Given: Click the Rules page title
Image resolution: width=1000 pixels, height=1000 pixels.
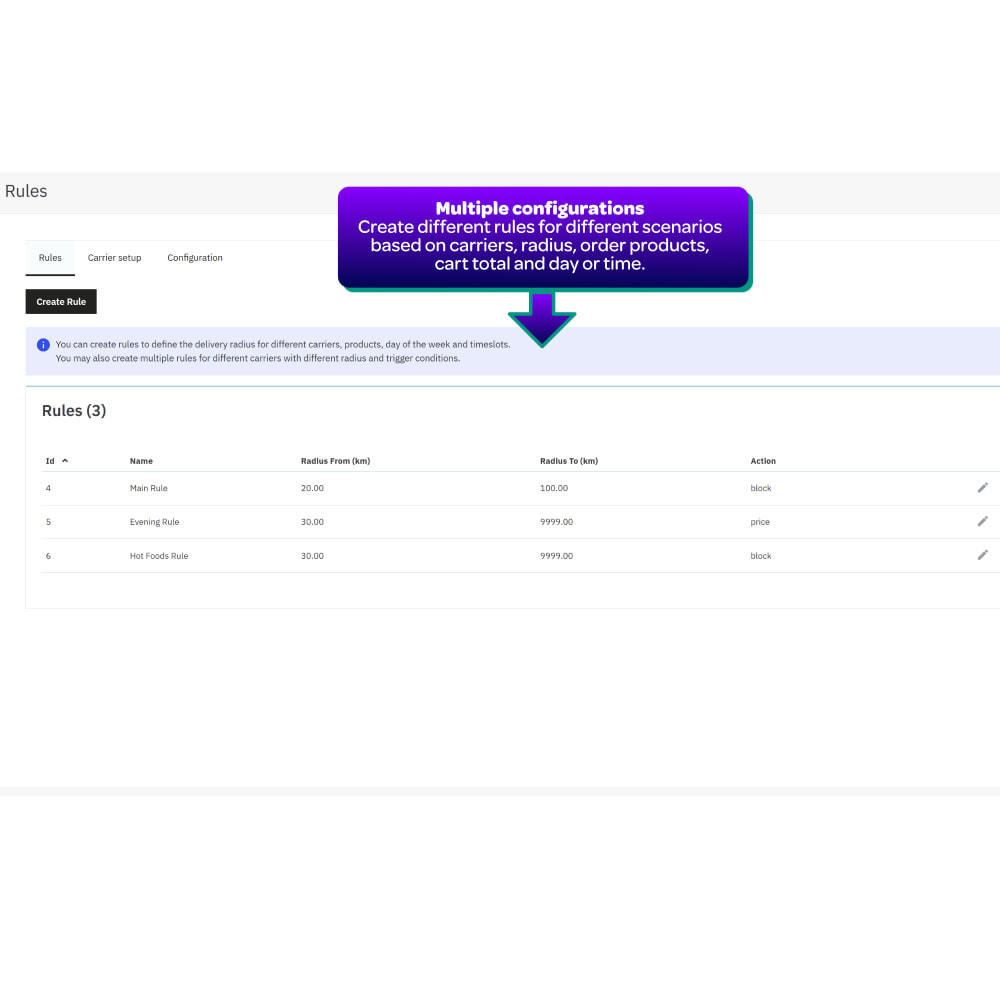Looking at the screenshot, I should (26, 191).
